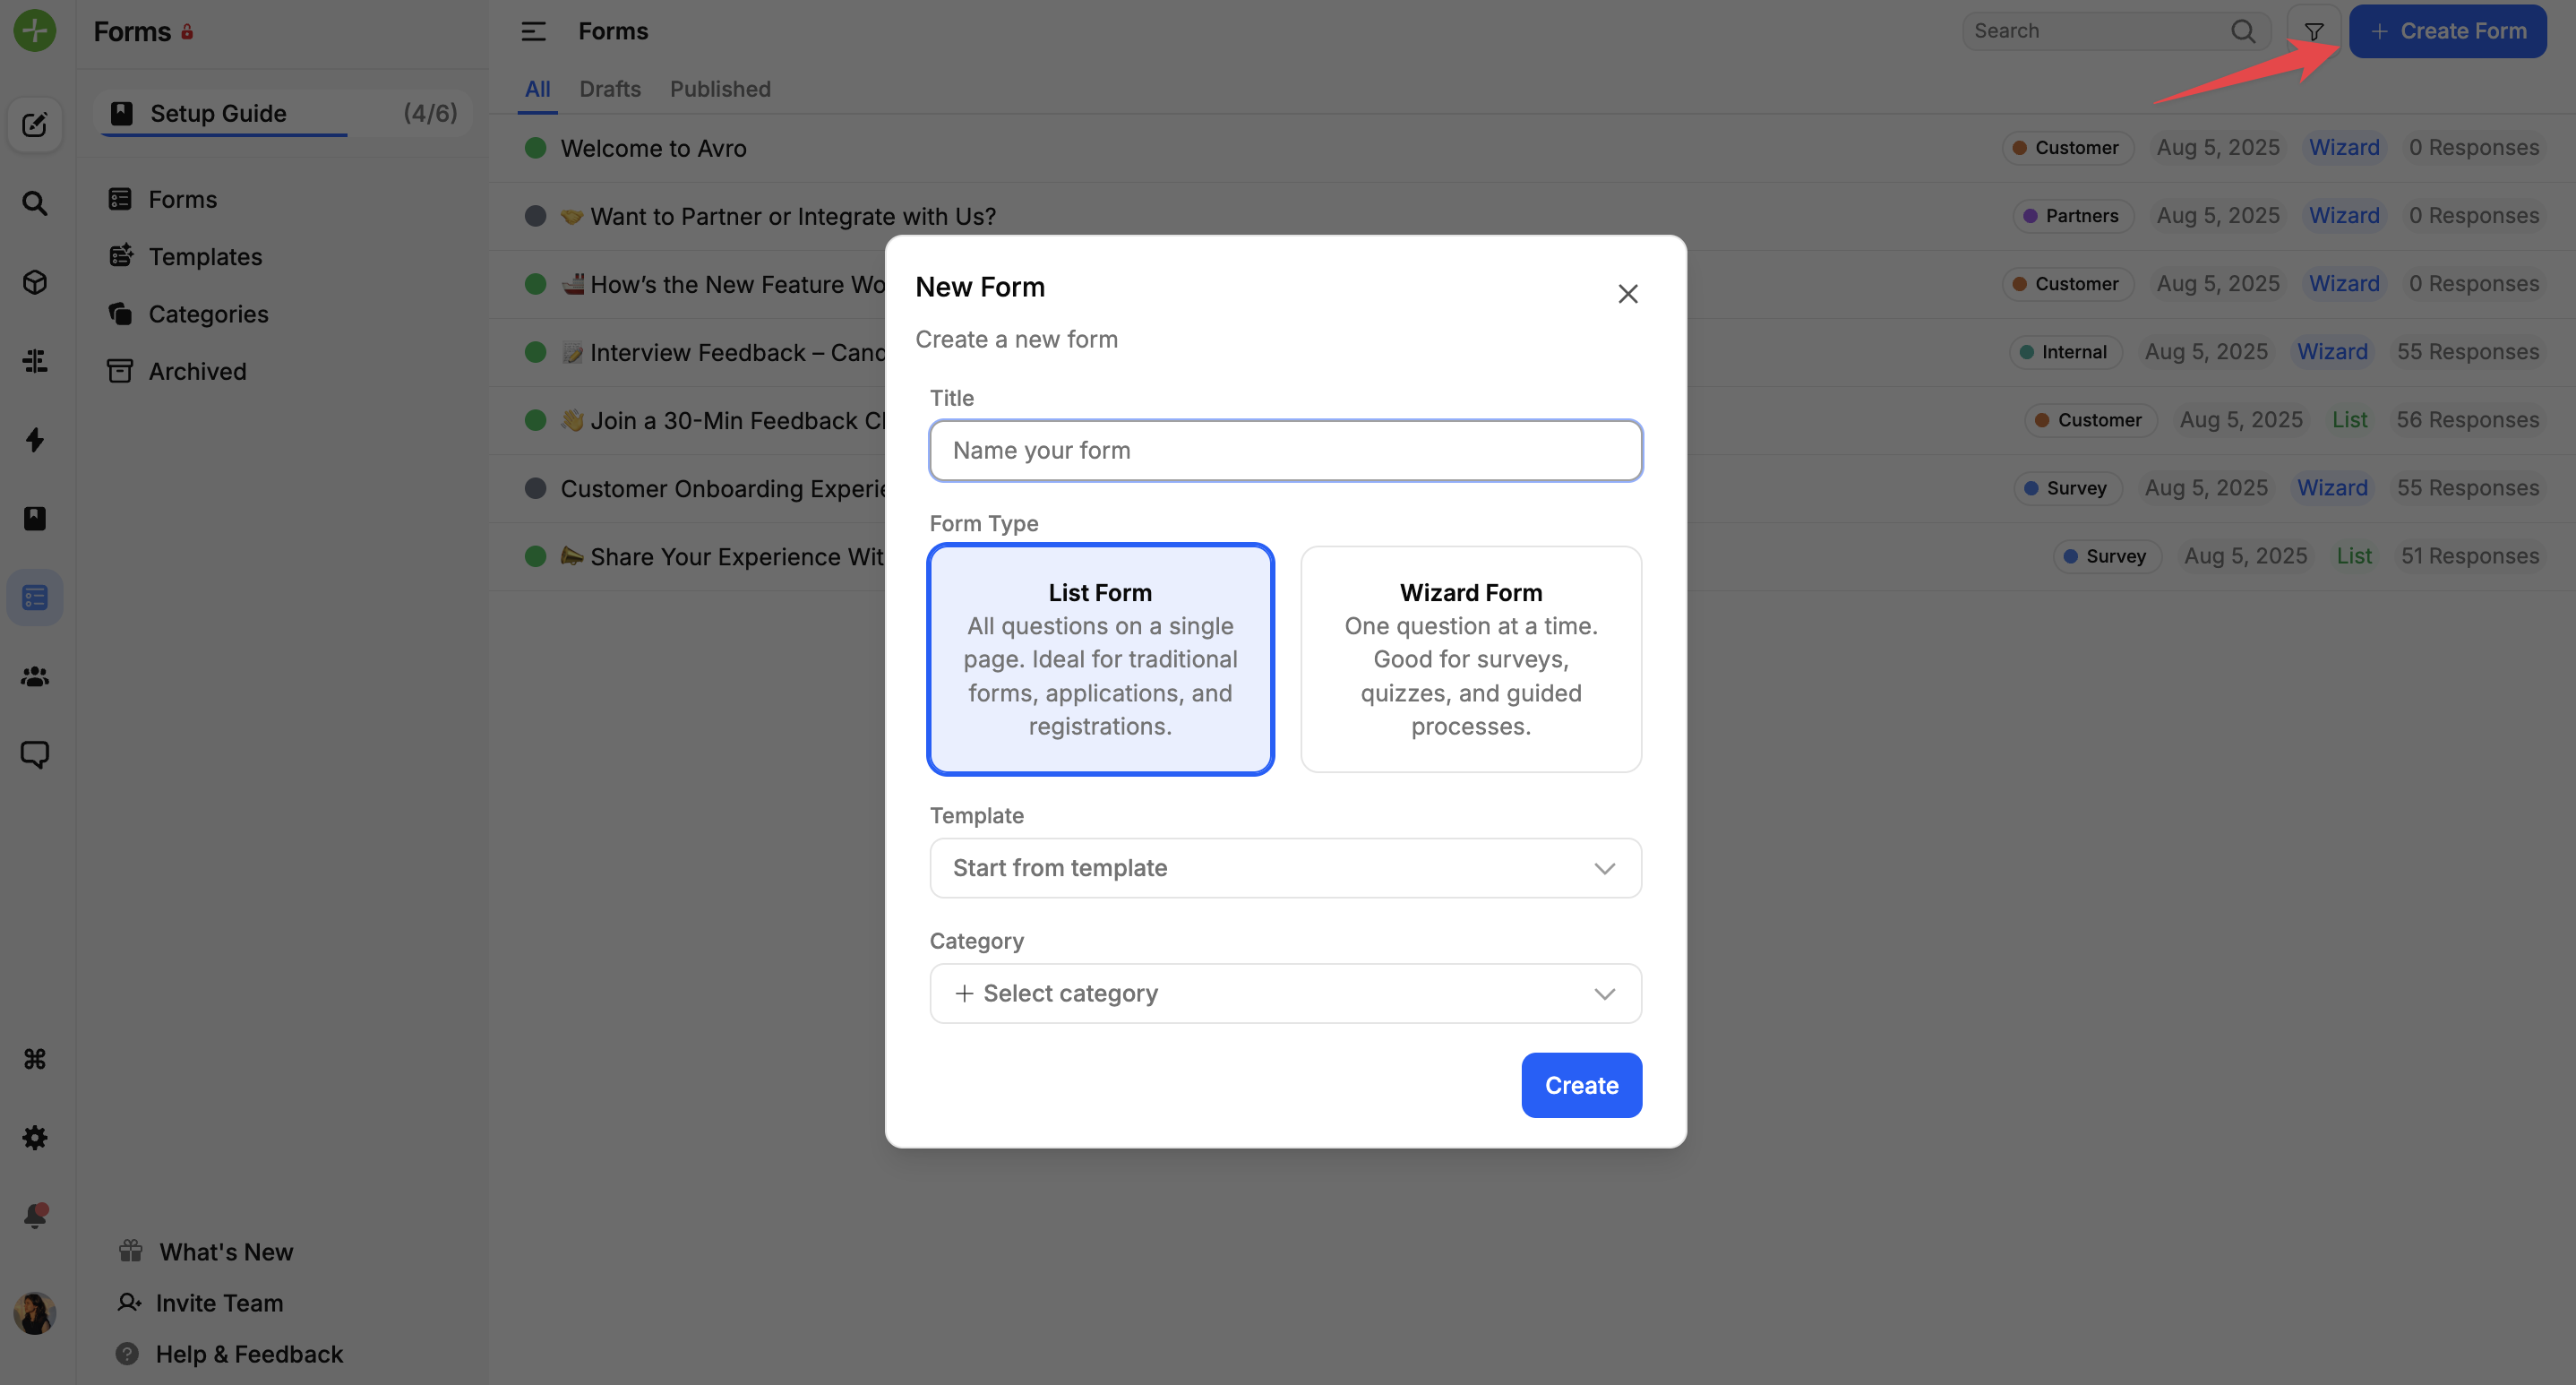Open the bookmark guide icon in left rail

coord(35,519)
